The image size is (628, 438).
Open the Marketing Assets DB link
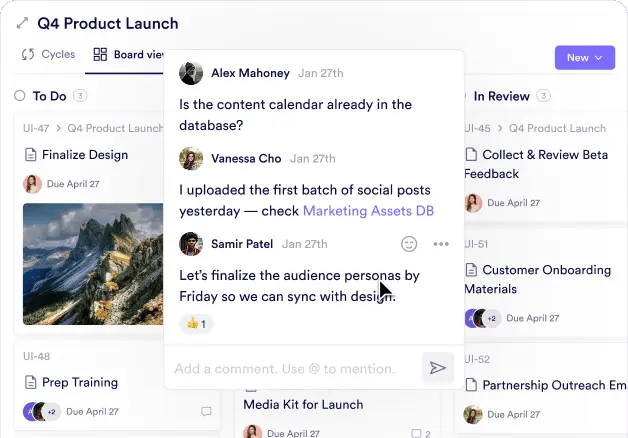coord(368,211)
